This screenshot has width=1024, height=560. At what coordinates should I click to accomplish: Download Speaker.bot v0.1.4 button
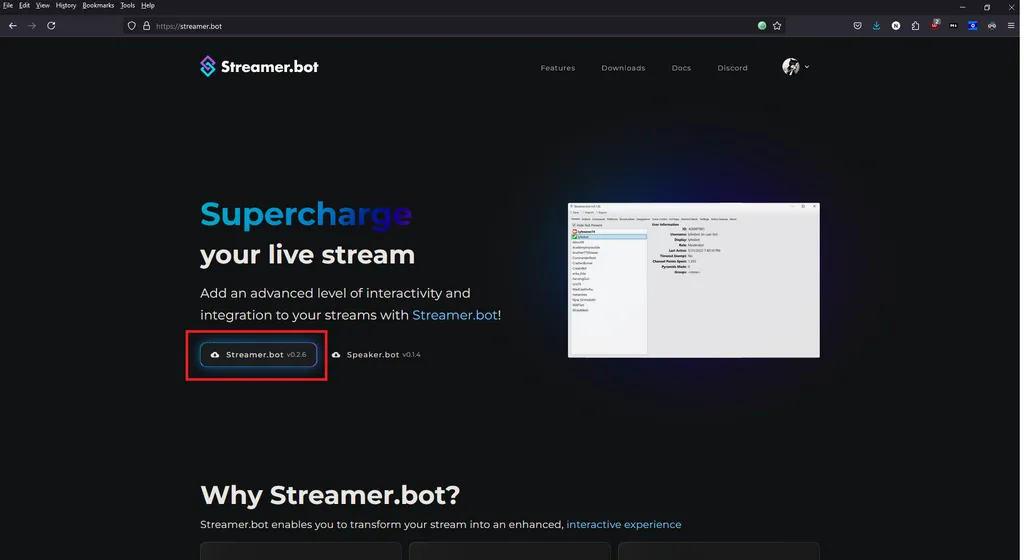[x=376, y=354]
